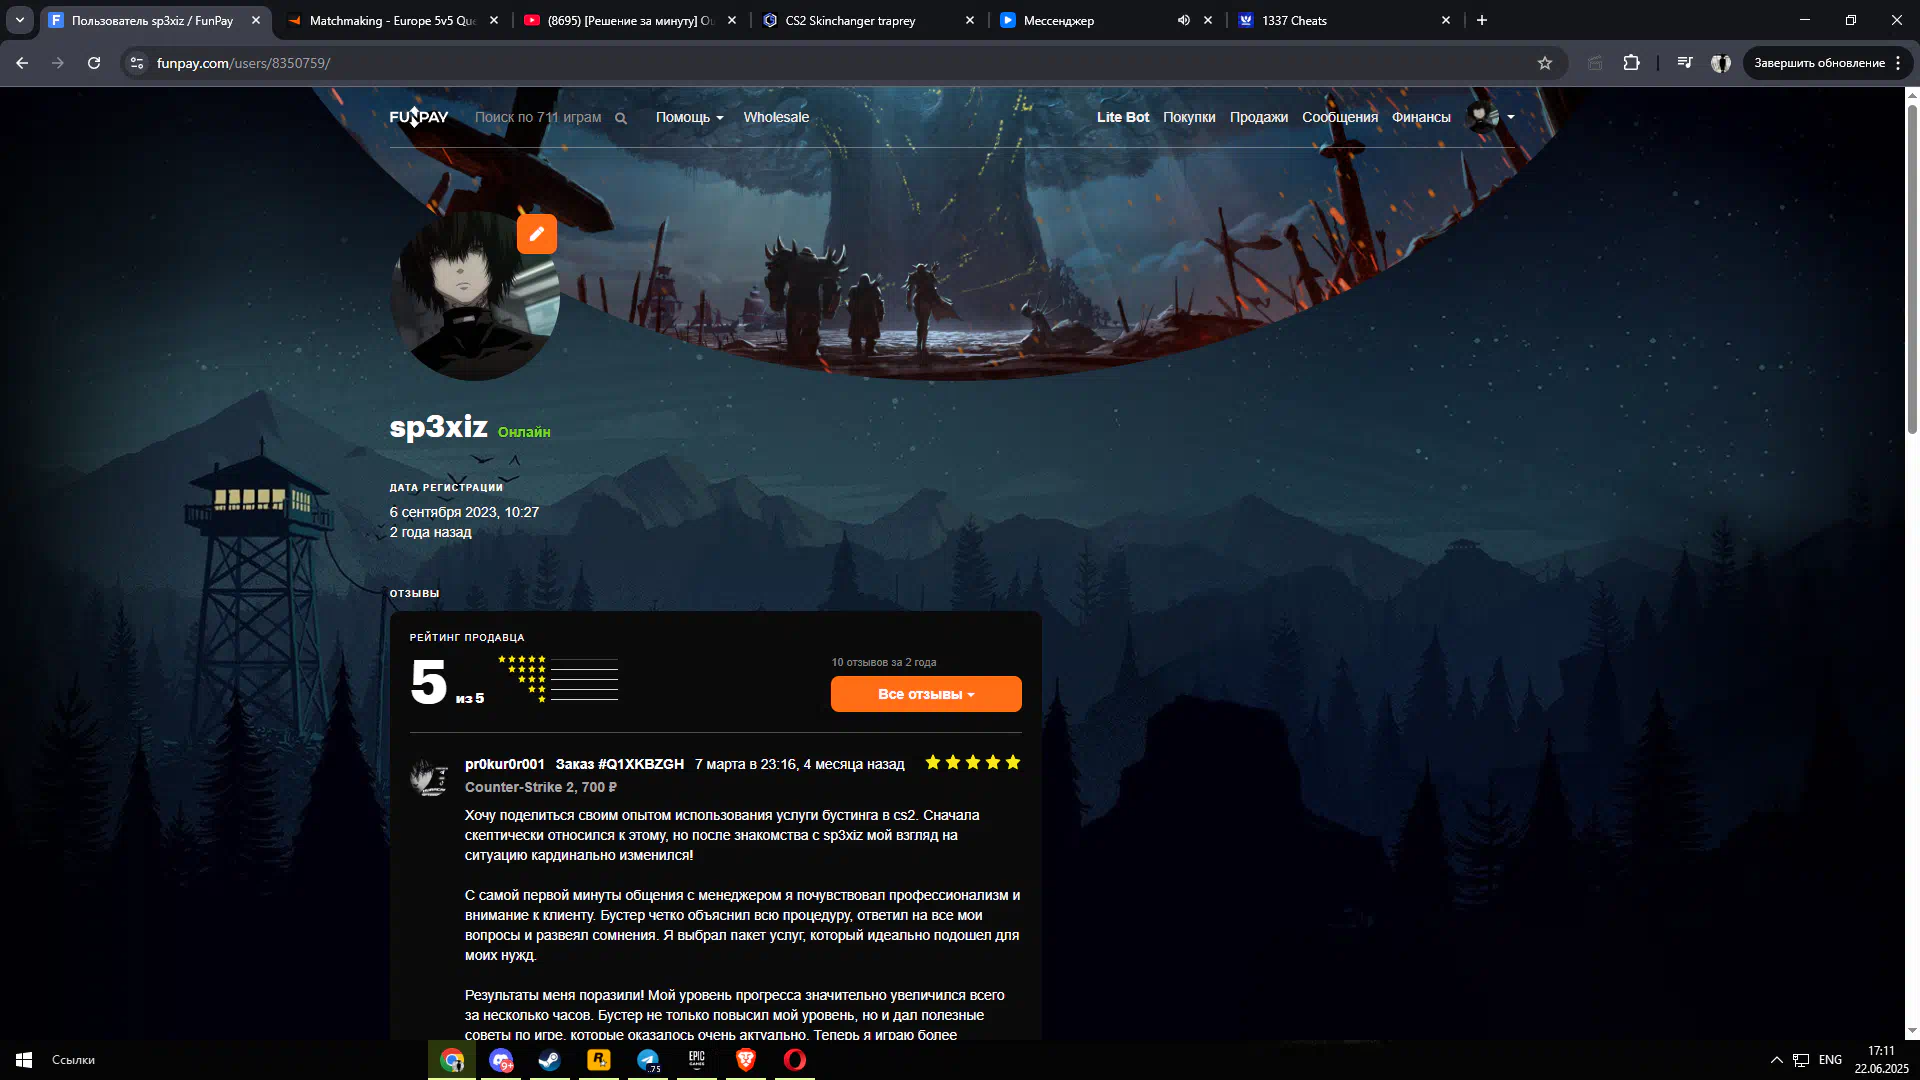Screen dimensions: 1920x1080
Task: Open Chrome profile avatar icon
Action: (1721, 63)
